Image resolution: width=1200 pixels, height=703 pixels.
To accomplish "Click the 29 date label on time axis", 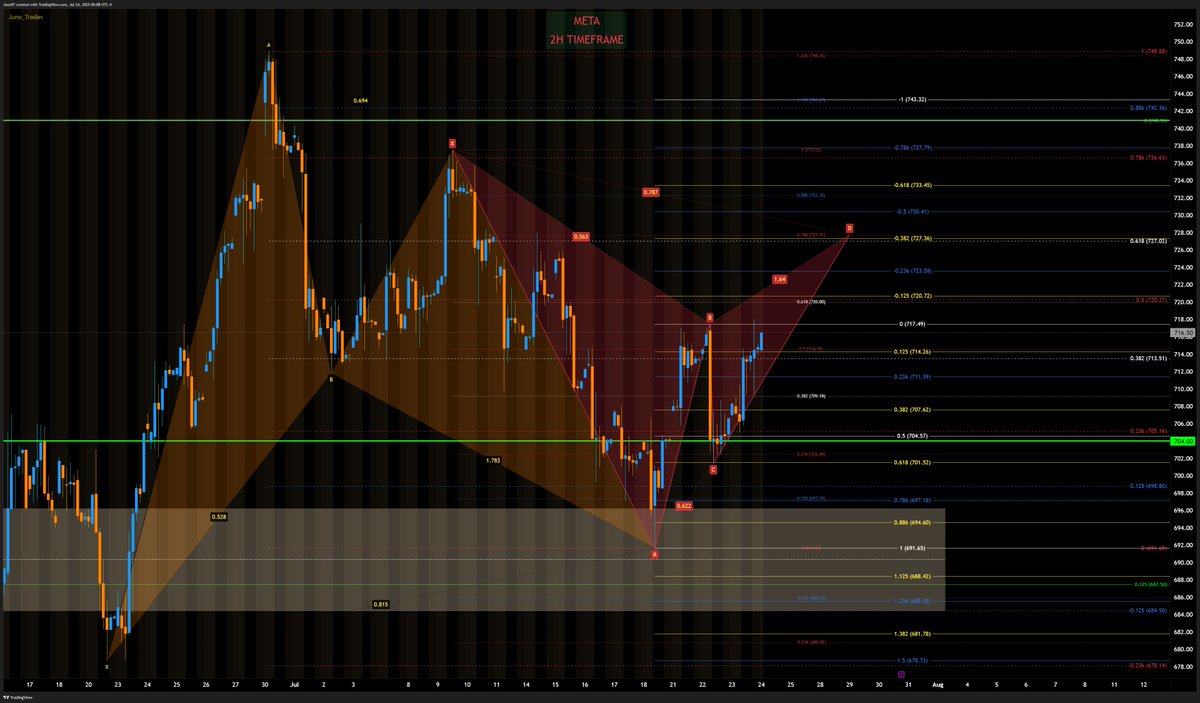I will pos(849,685).
